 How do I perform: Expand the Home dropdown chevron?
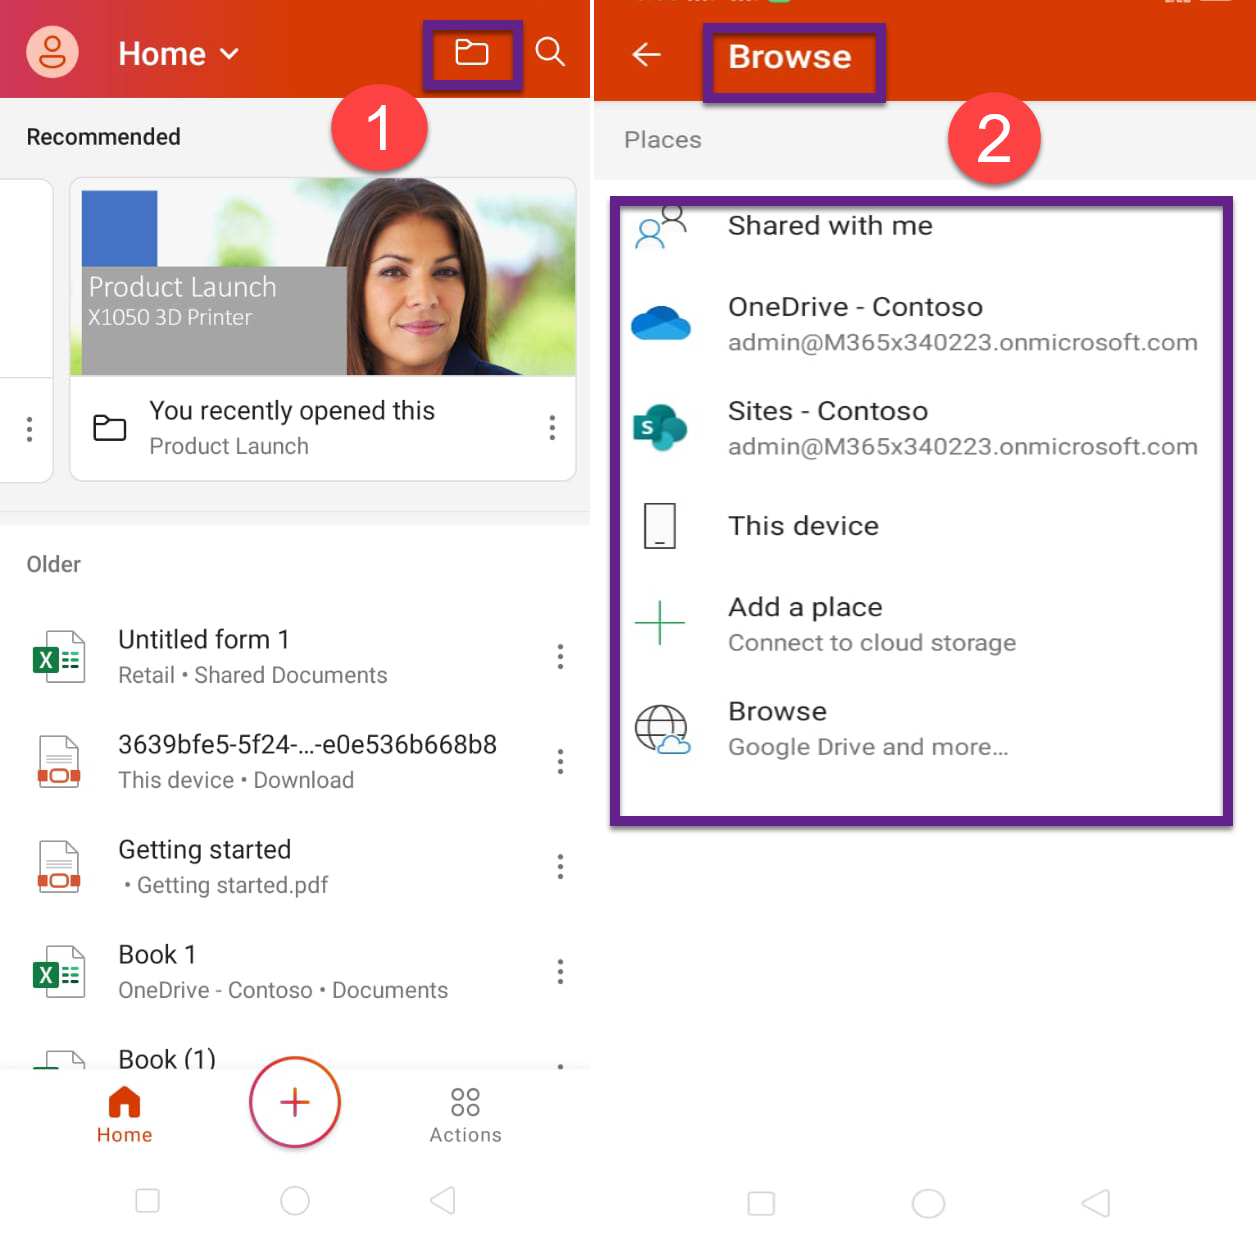[x=230, y=54]
